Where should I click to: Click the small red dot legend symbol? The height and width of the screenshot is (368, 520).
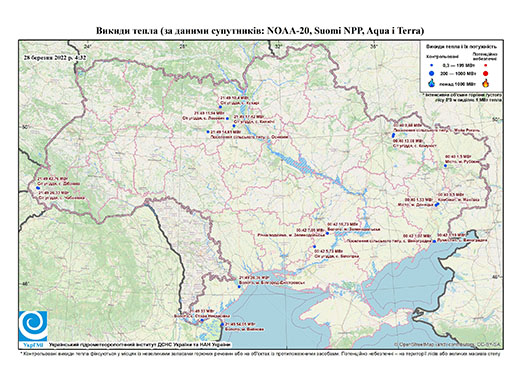pos(485,65)
